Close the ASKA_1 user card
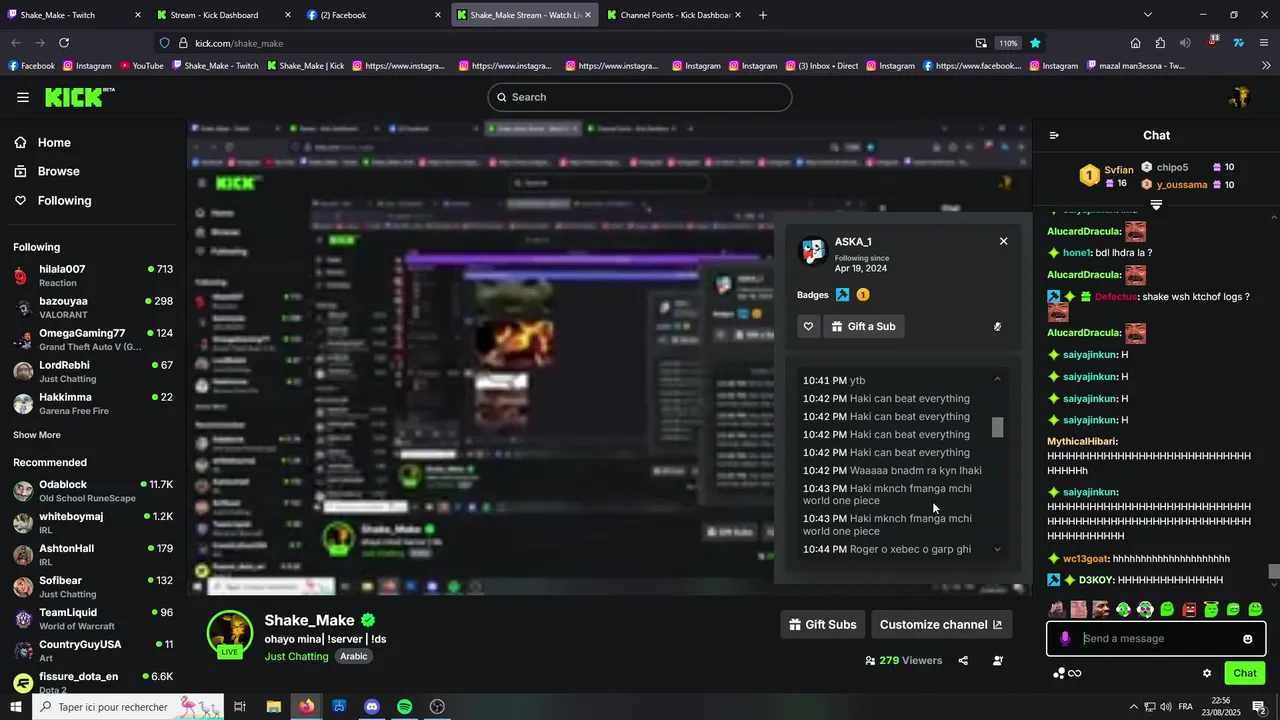The image size is (1280, 720). 1003,241
